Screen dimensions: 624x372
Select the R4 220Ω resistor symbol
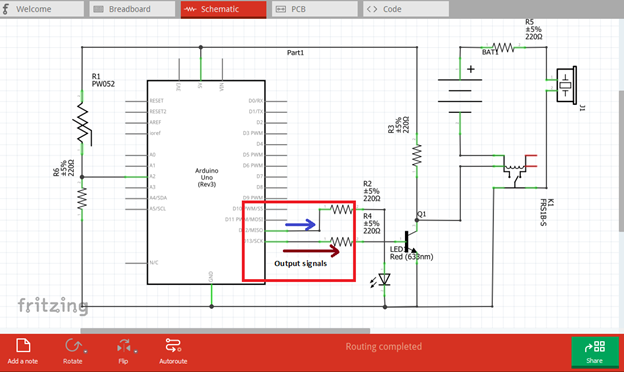click(x=342, y=242)
